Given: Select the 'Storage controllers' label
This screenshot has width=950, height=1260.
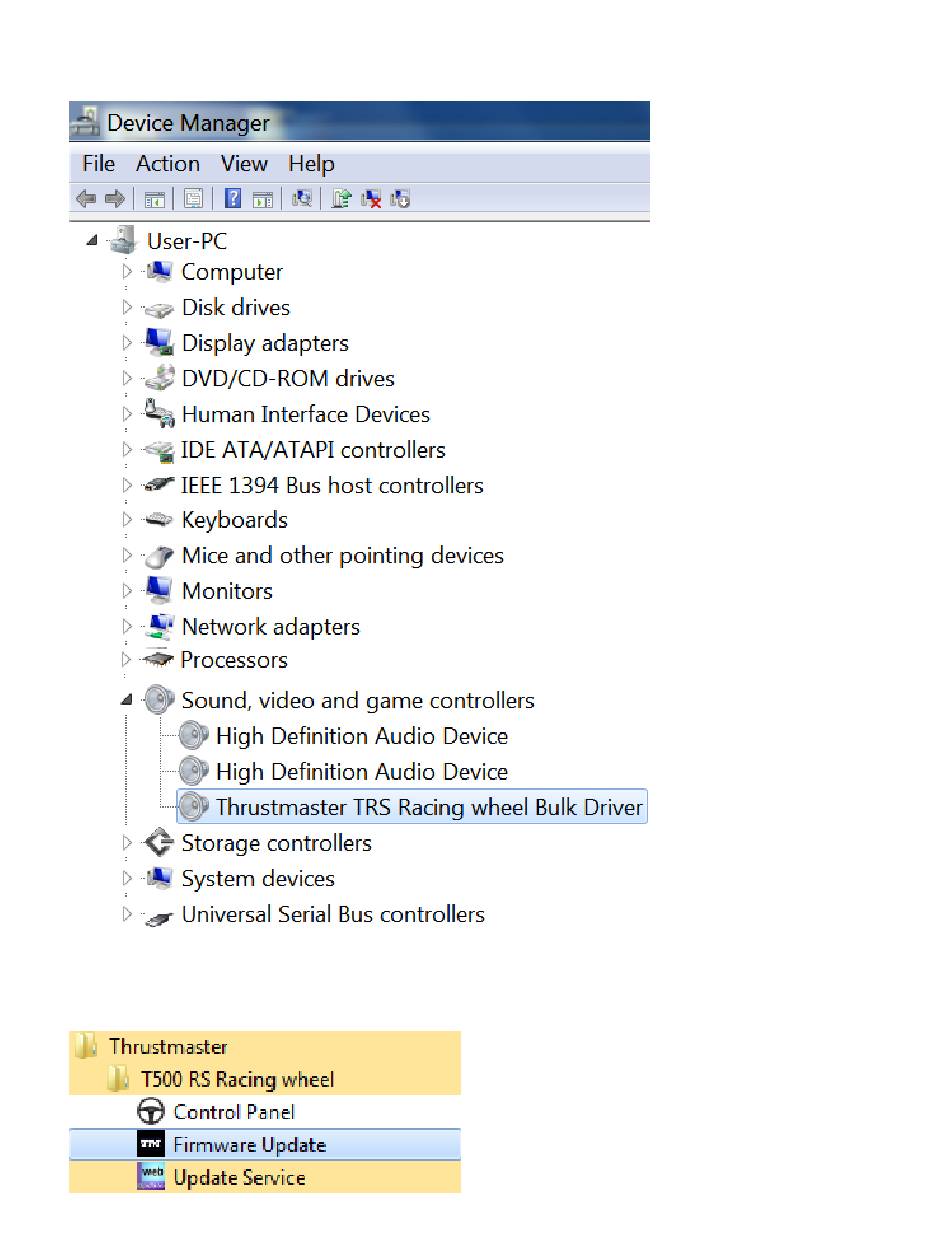Looking at the screenshot, I should coord(277,843).
